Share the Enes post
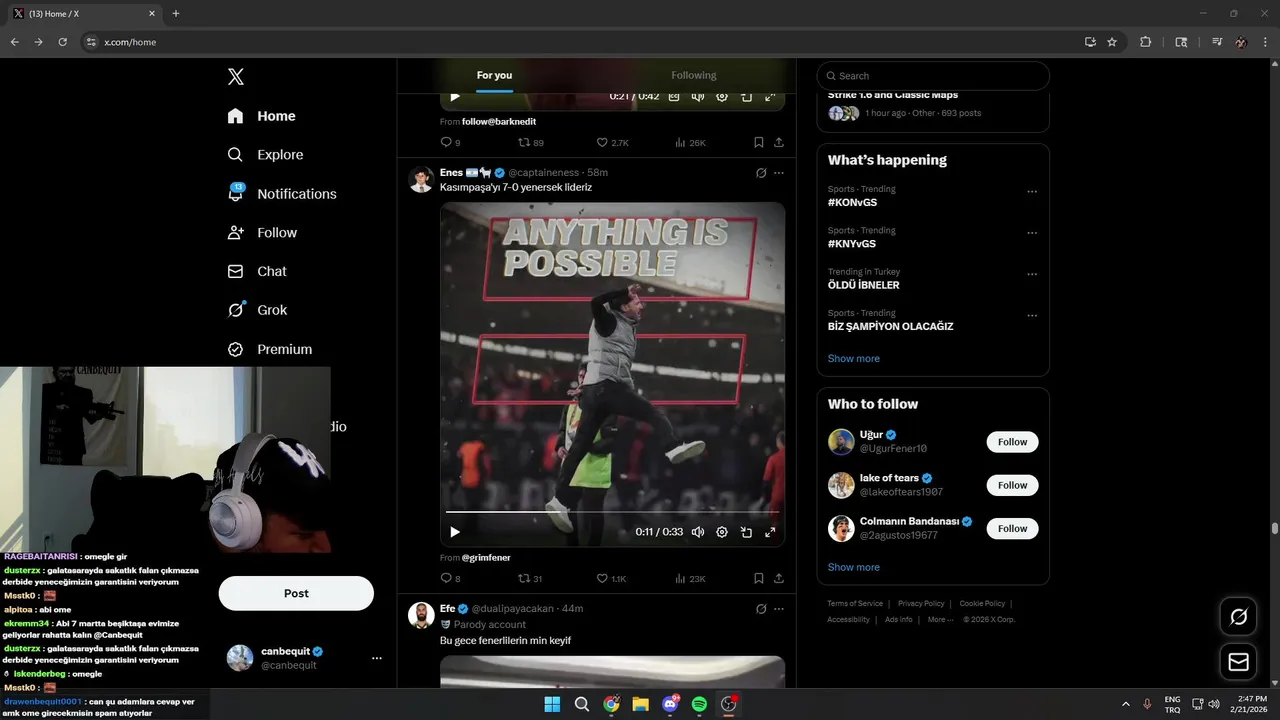The image size is (1280, 720). (x=779, y=579)
